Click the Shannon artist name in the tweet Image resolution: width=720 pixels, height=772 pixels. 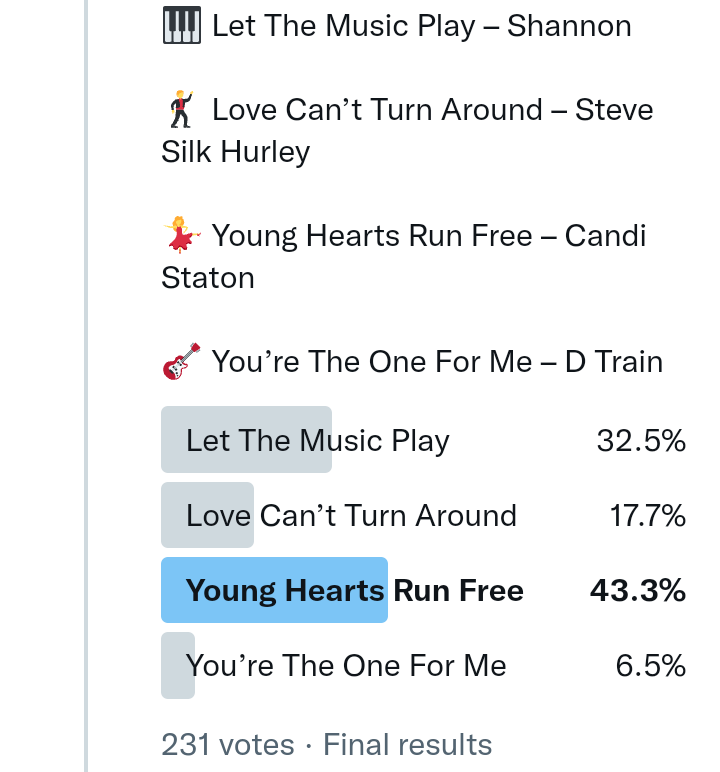coord(569,26)
